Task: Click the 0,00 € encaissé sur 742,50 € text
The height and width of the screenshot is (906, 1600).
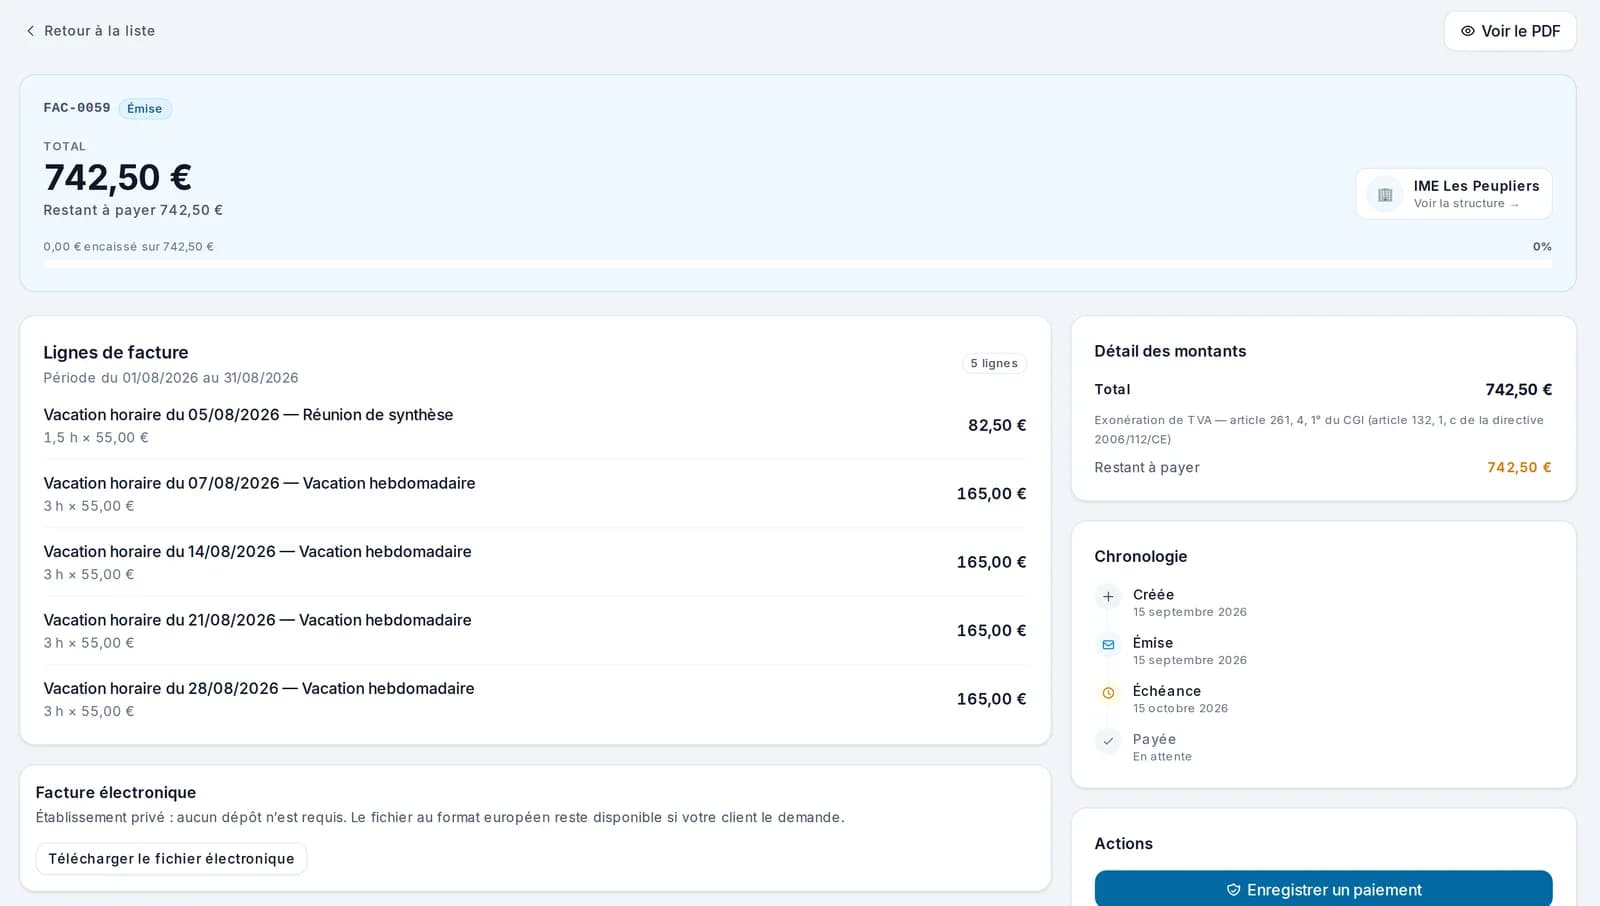Action: click(x=128, y=247)
